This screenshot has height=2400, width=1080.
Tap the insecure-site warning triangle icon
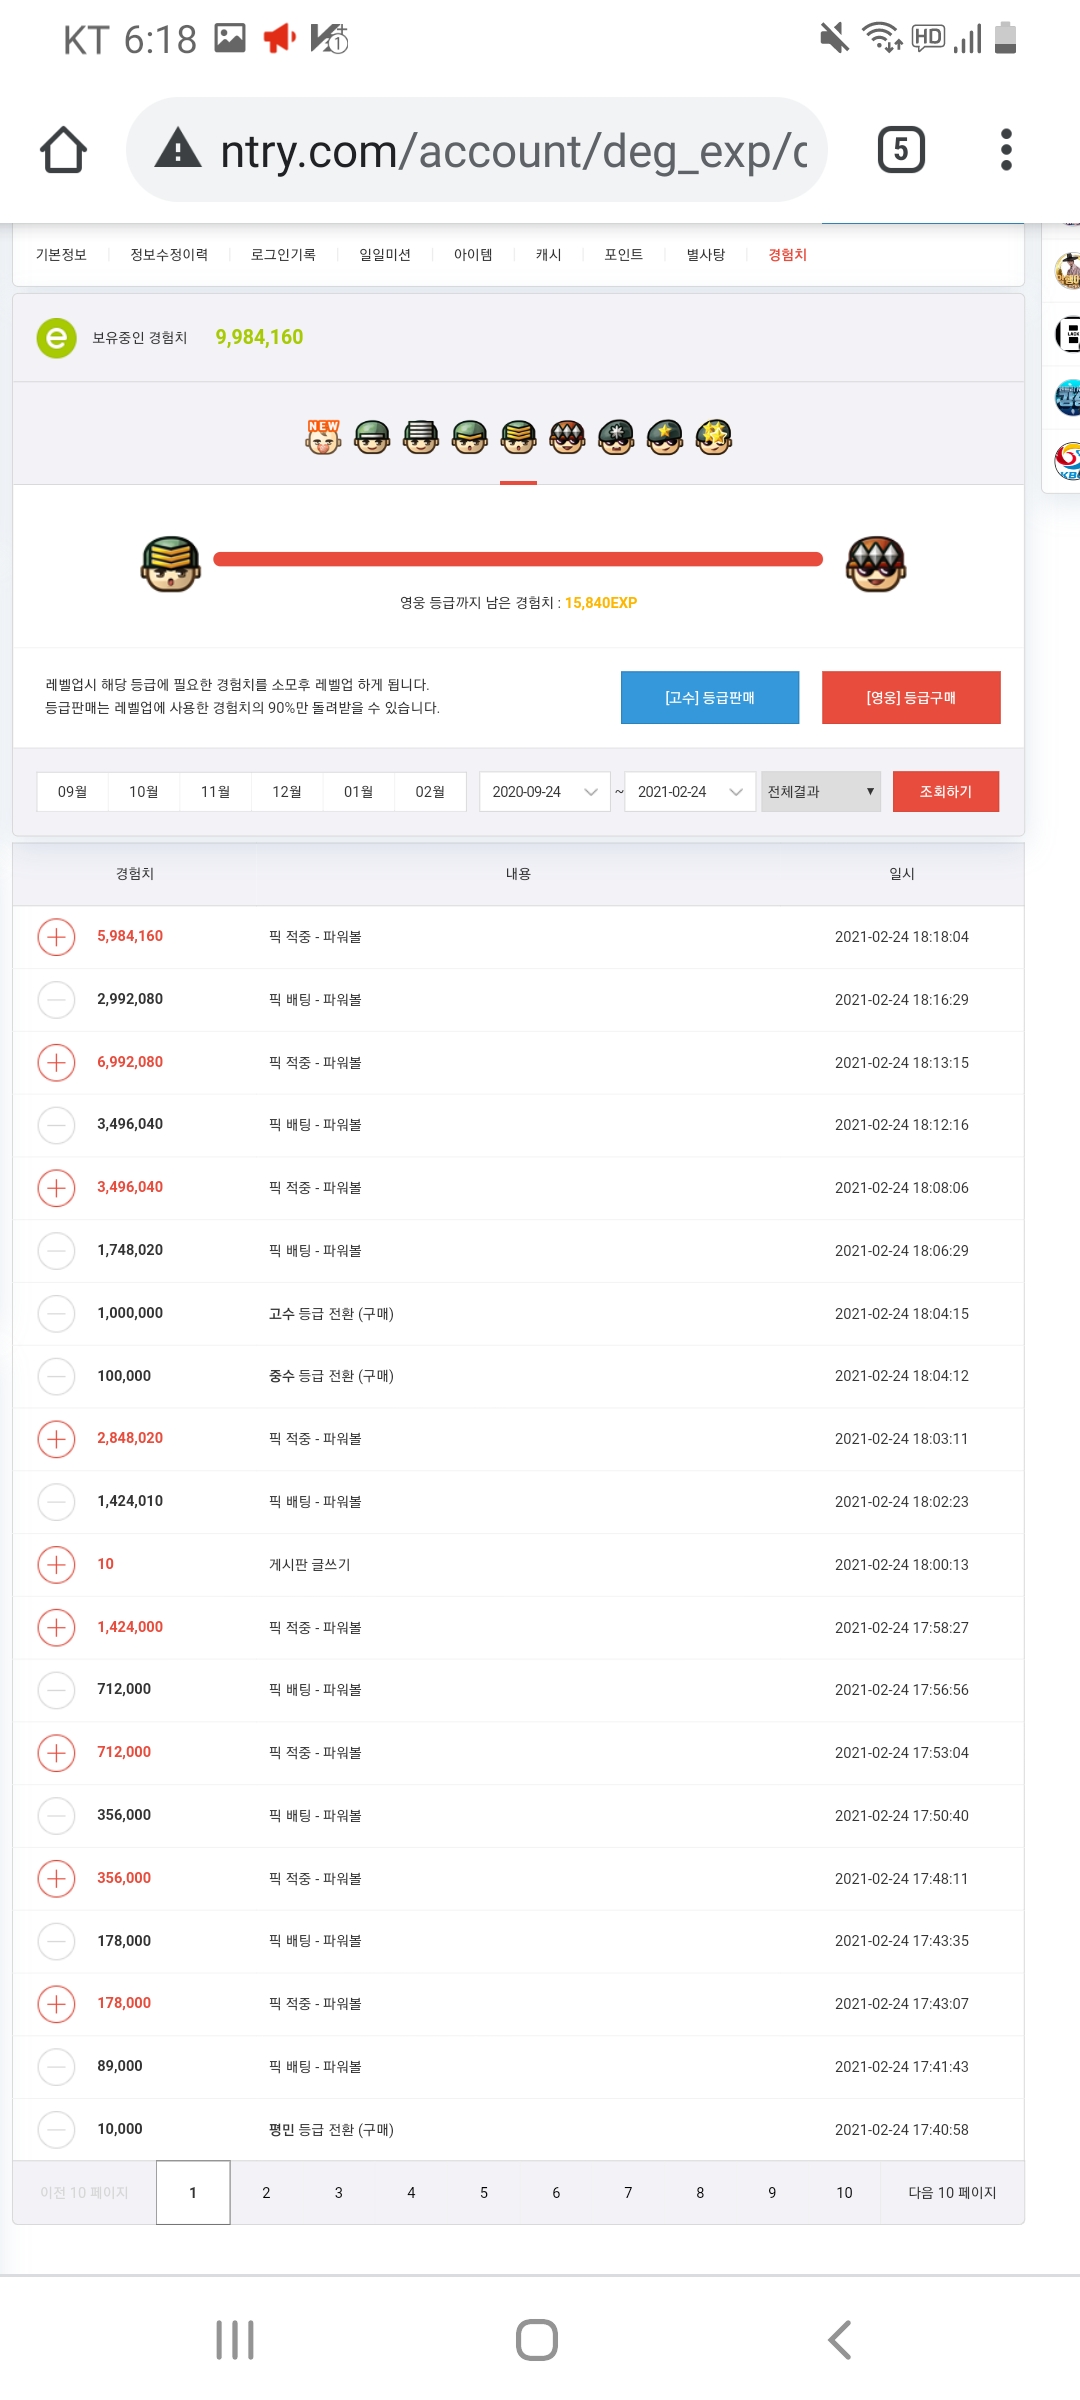pos(179,148)
